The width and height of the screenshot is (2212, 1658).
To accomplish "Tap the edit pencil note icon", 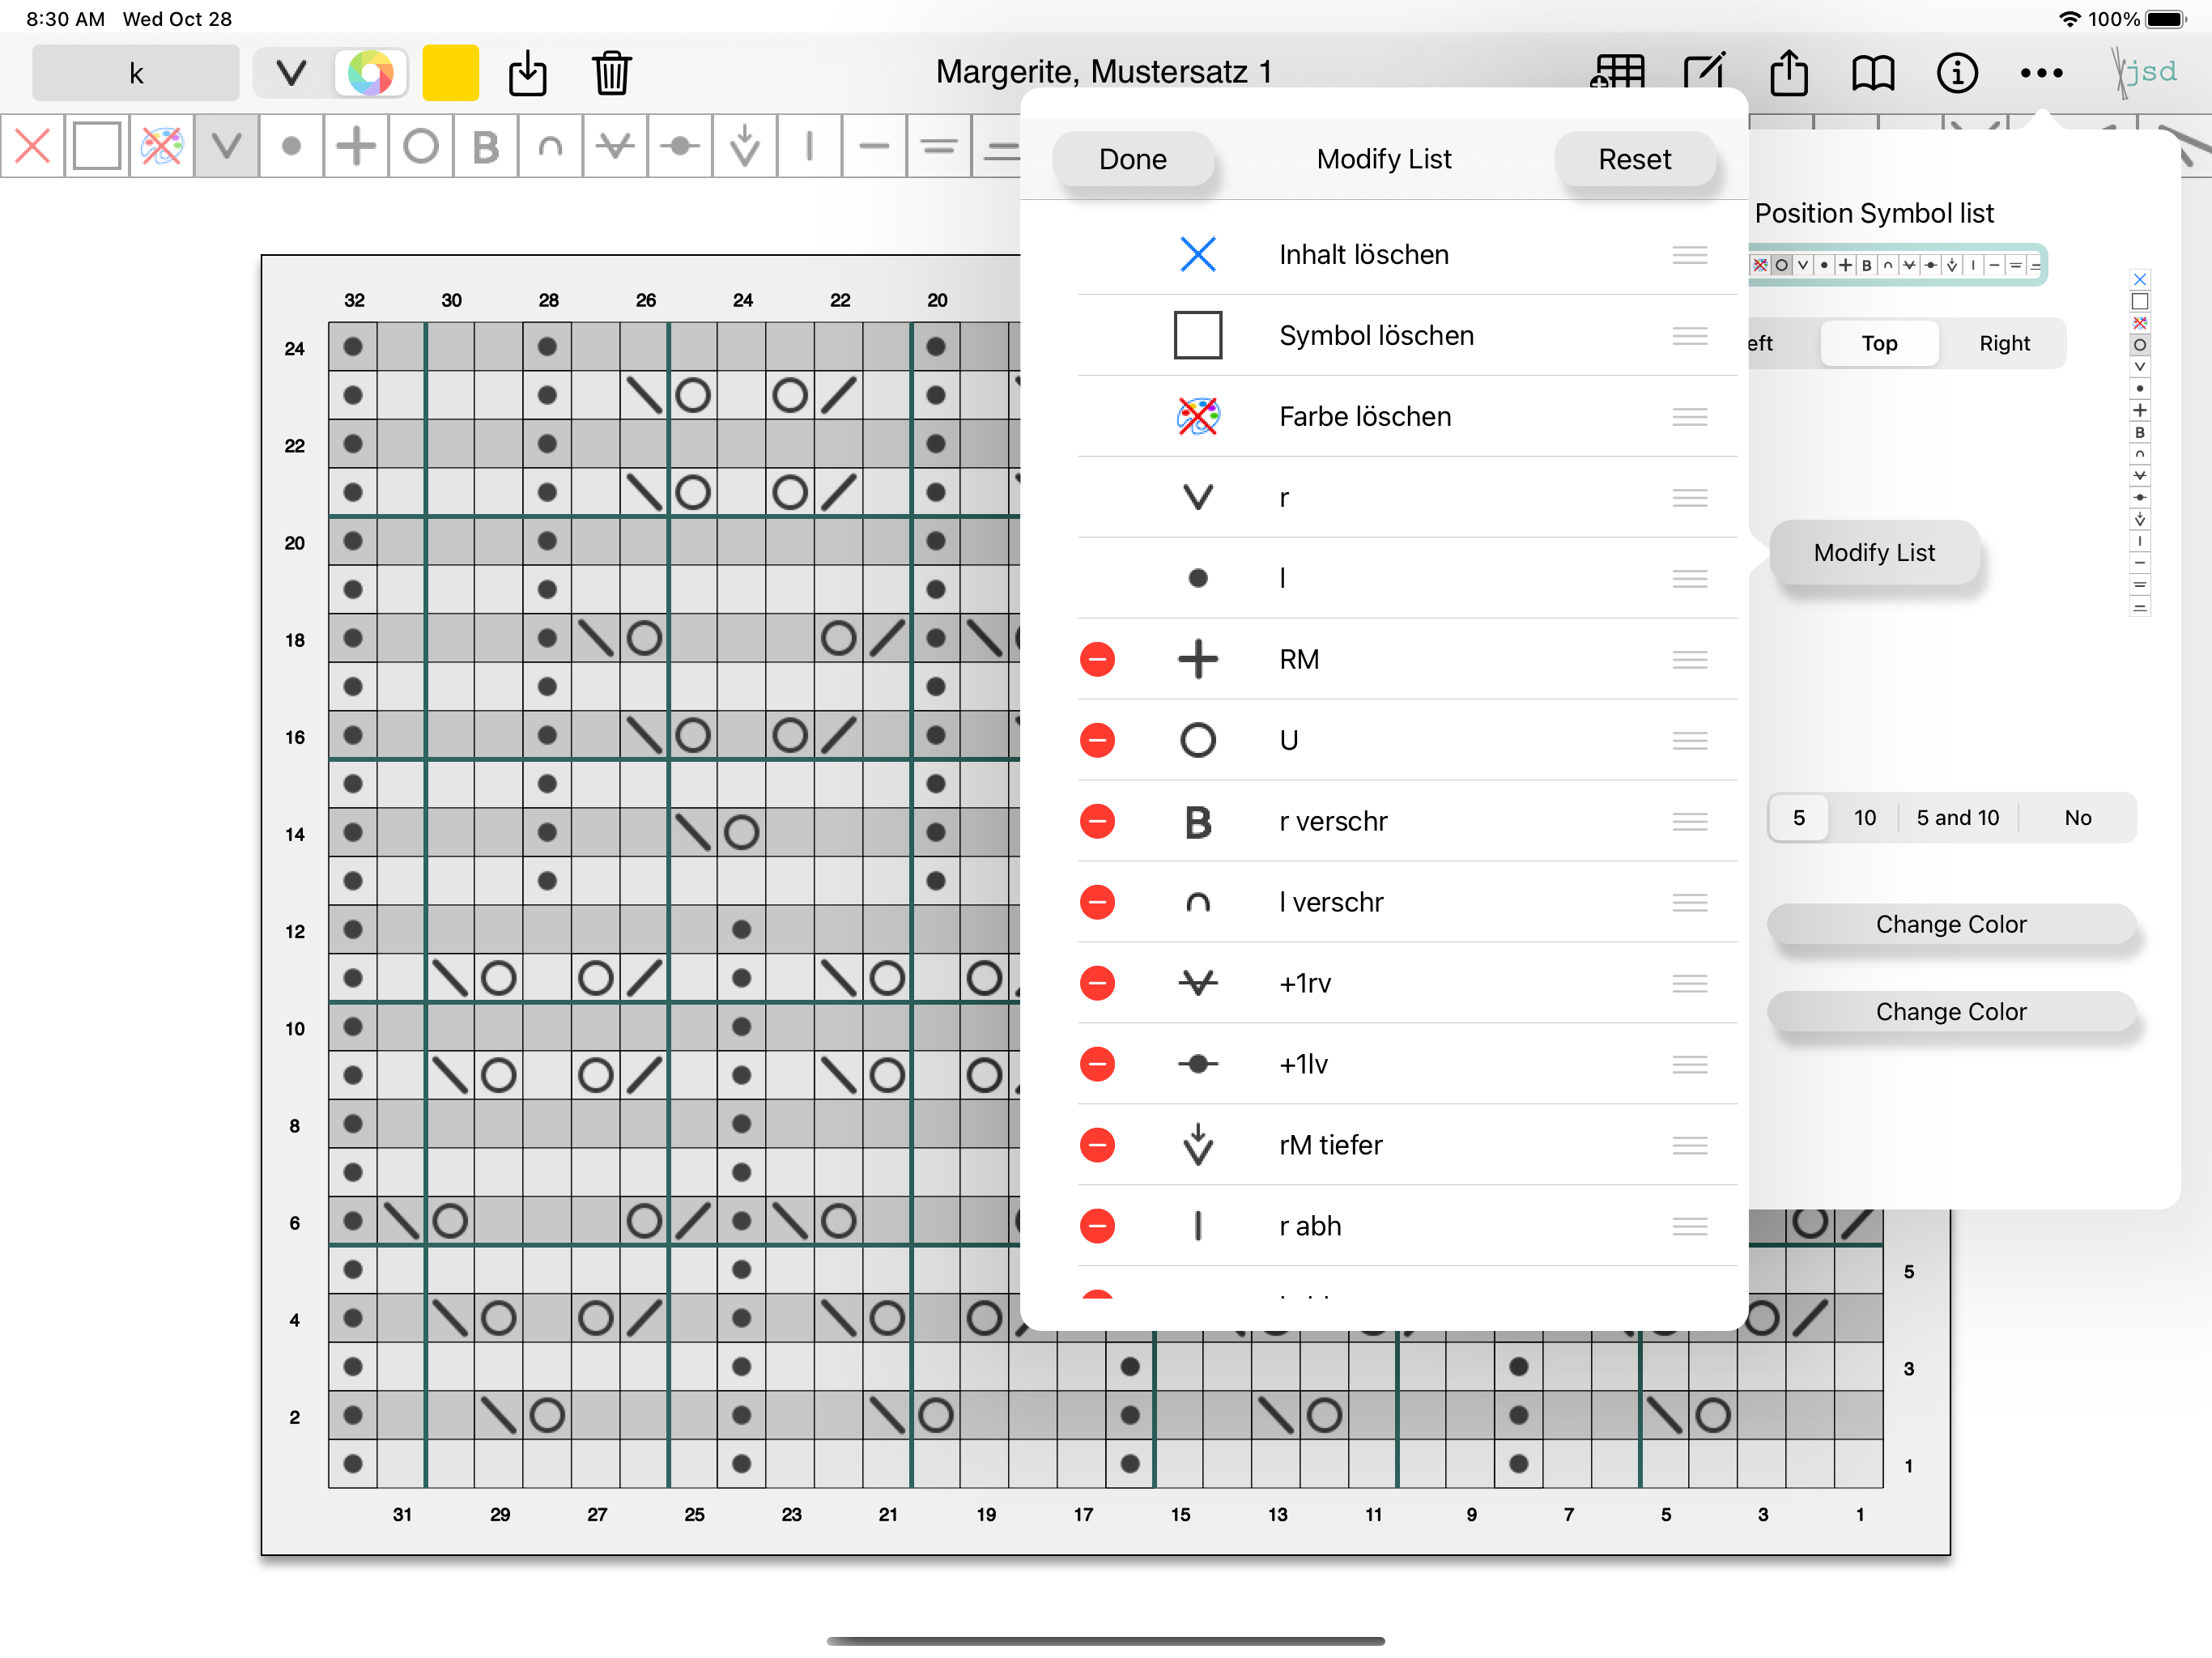I will click(x=1704, y=72).
